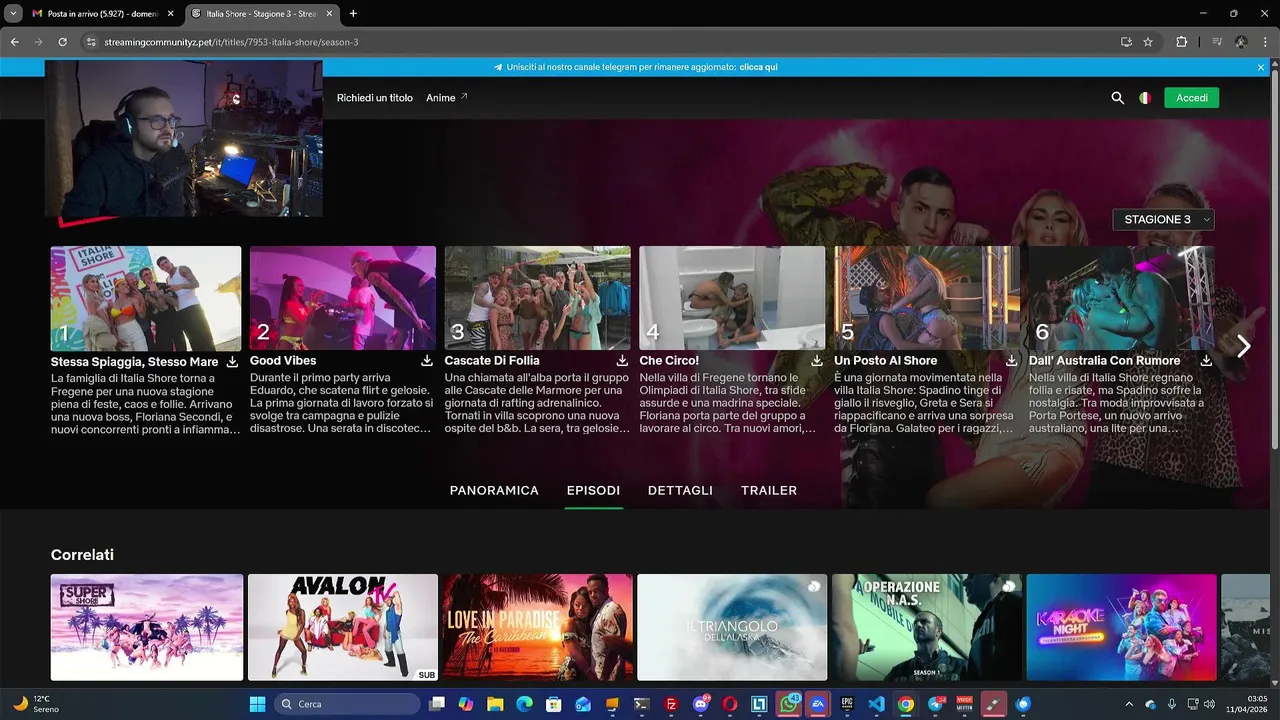The width and height of the screenshot is (1280, 720).
Task: Play episode 5 Un Posto Al Shore thumbnail
Action: click(x=927, y=298)
